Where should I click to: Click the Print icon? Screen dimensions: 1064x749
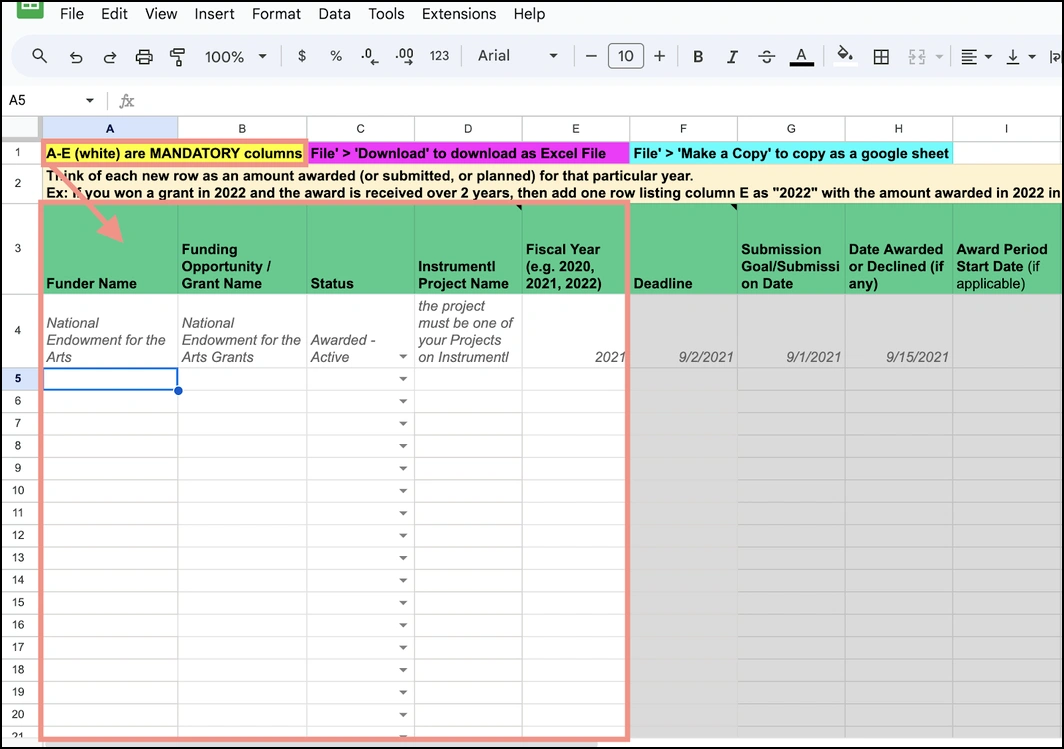pyautogui.click(x=144, y=57)
